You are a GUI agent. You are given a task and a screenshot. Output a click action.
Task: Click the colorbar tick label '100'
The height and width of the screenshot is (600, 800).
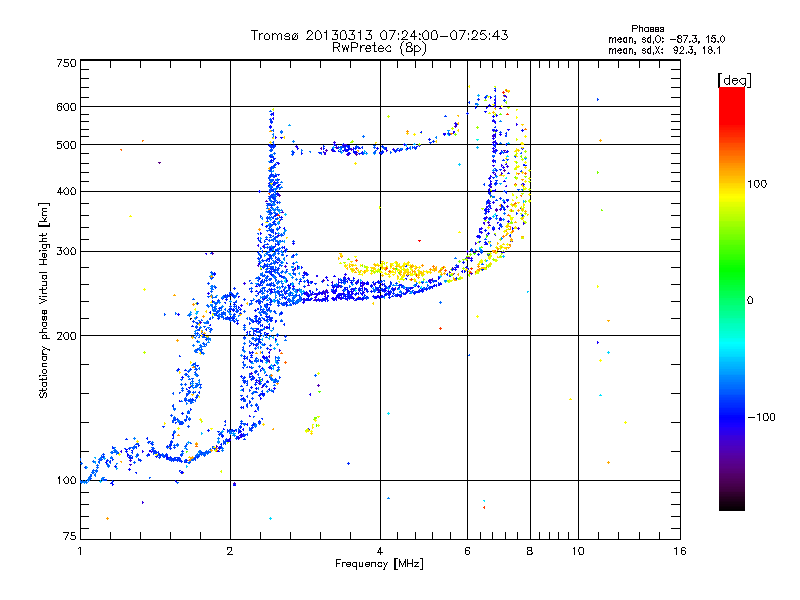point(757,184)
